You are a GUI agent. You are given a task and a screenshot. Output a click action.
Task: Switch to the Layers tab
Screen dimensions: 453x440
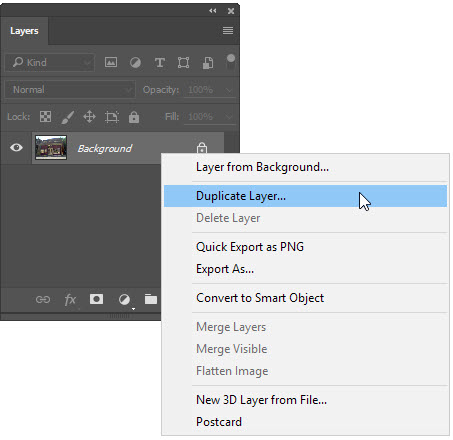[x=24, y=31]
